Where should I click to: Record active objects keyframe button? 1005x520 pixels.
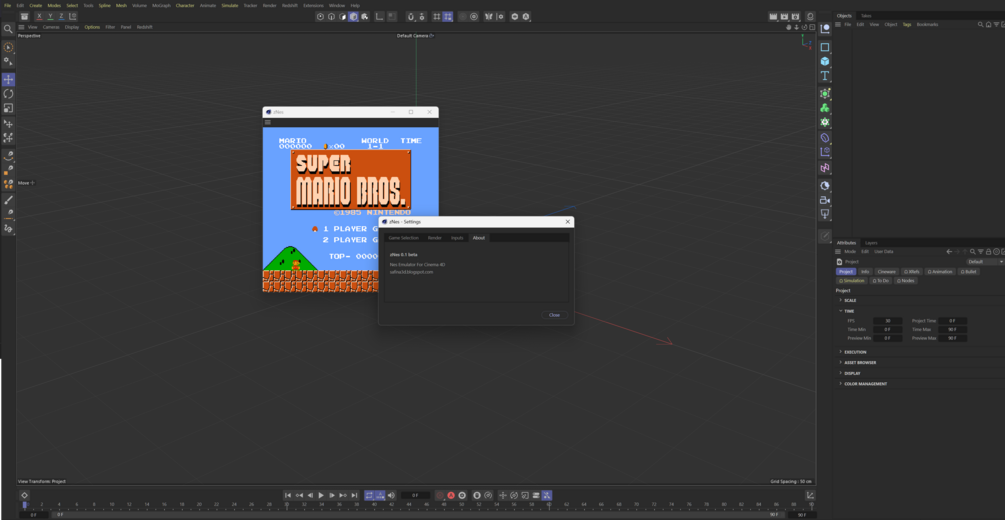(440, 496)
